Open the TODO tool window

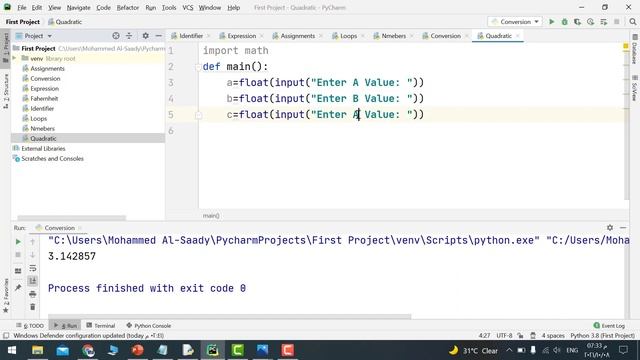(30, 326)
